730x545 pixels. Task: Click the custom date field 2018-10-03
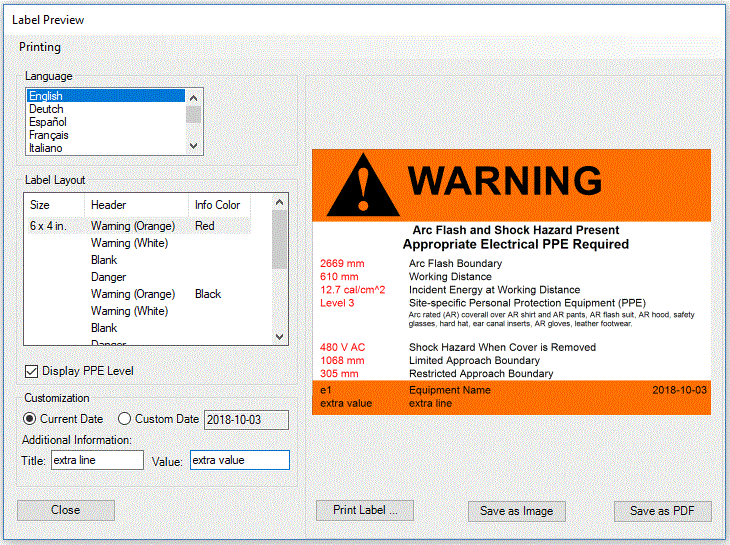pyautogui.click(x=246, y=420)
